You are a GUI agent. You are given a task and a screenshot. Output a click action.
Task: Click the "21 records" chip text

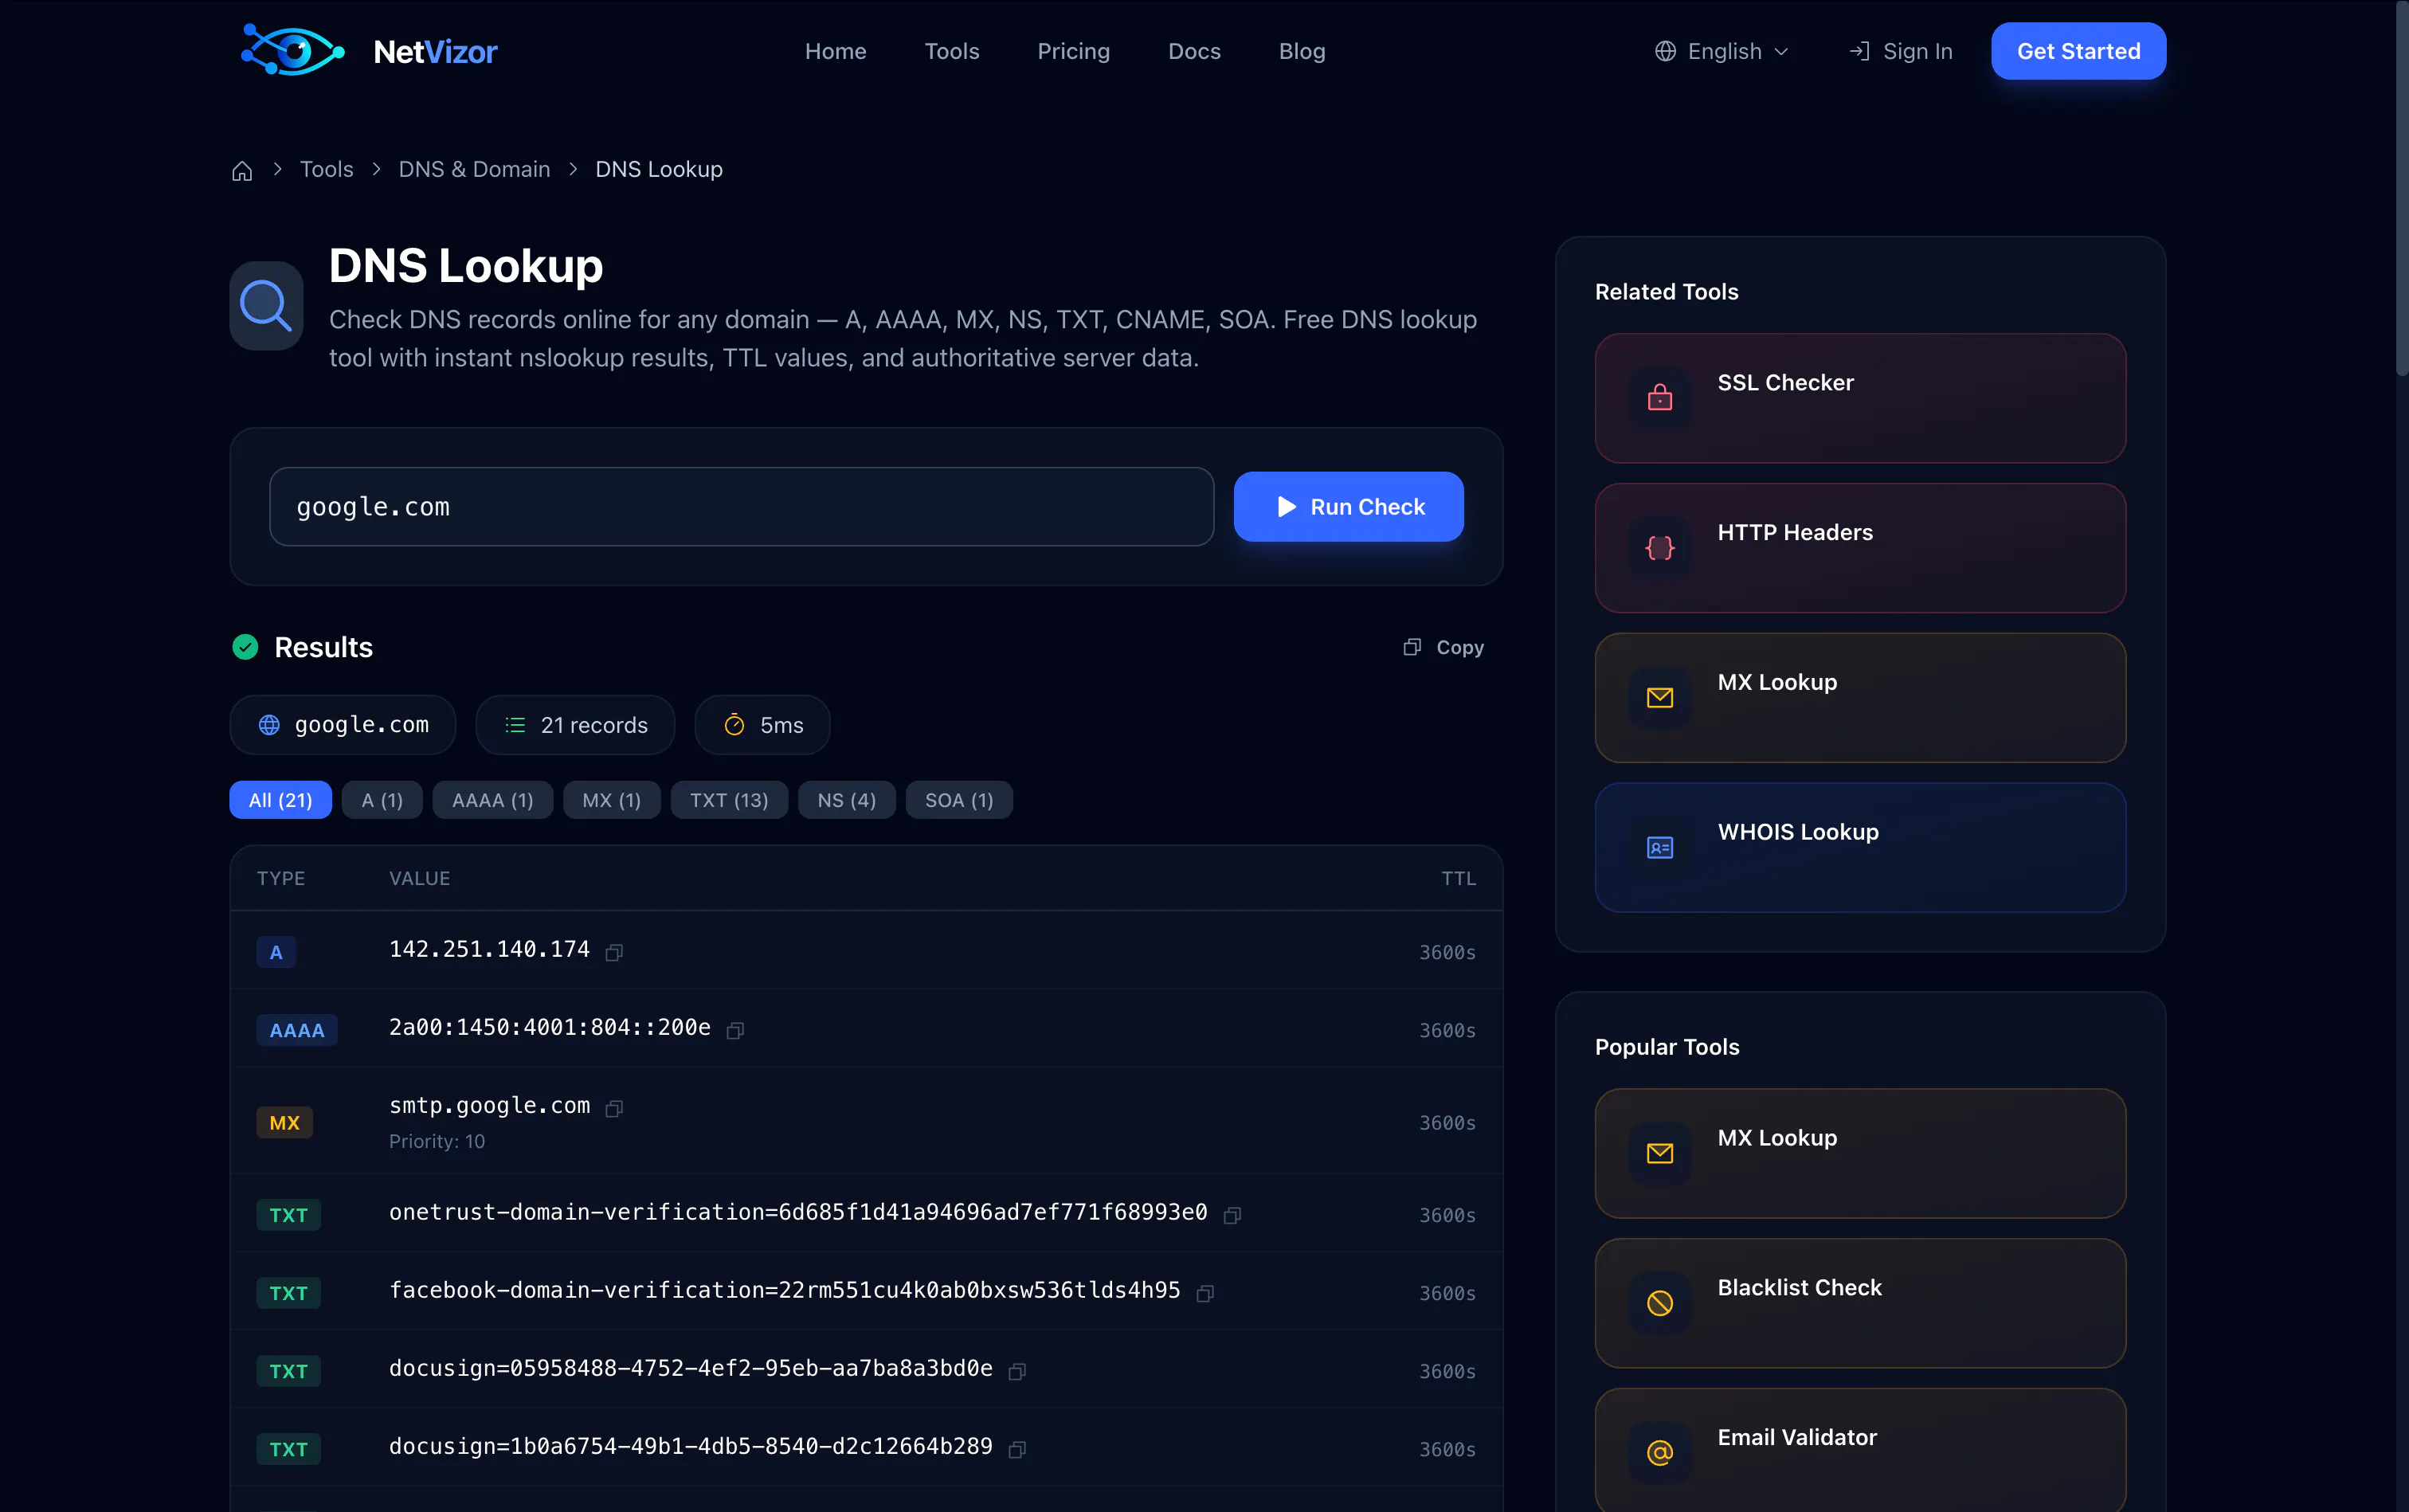tap(594, 725)
